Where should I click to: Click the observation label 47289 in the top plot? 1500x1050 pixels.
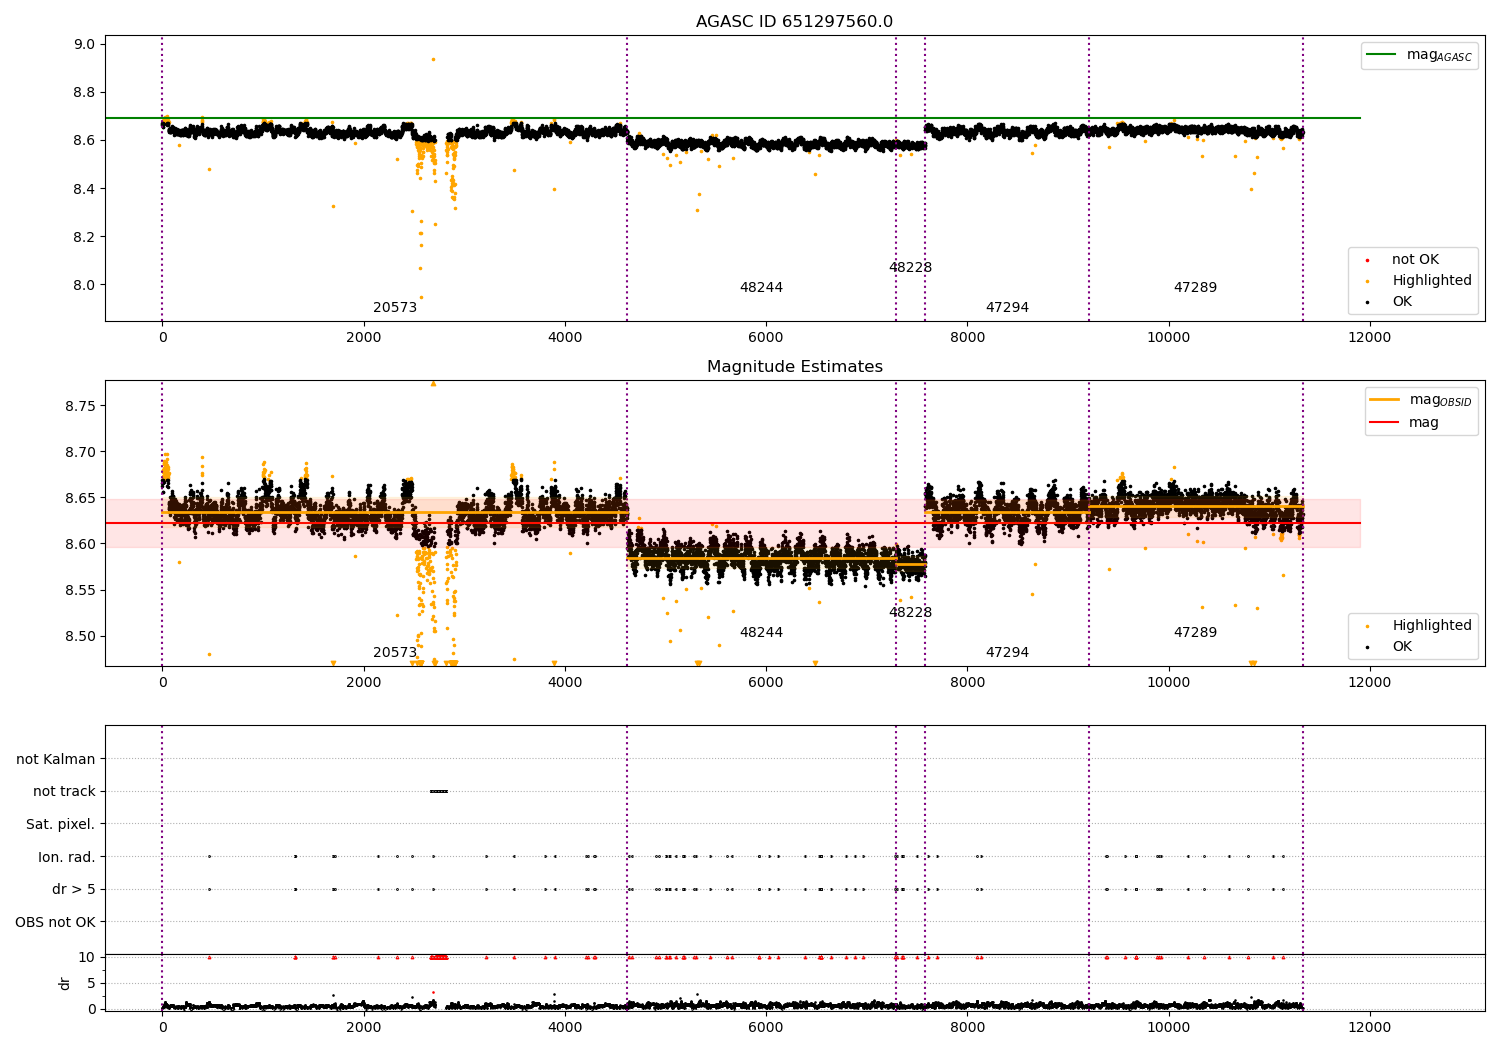1195,288
